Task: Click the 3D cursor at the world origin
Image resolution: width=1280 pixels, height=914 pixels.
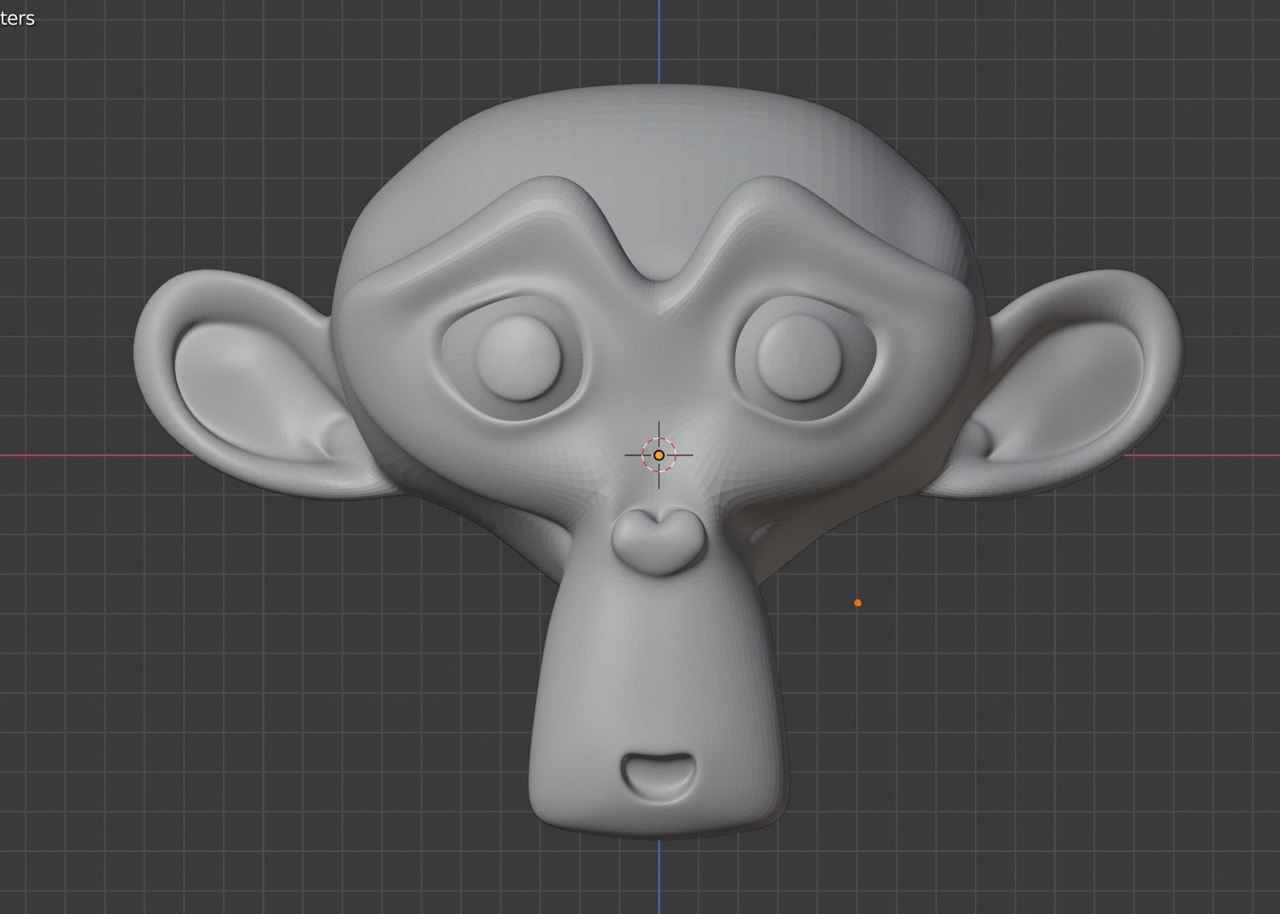Action: (659, 455)
